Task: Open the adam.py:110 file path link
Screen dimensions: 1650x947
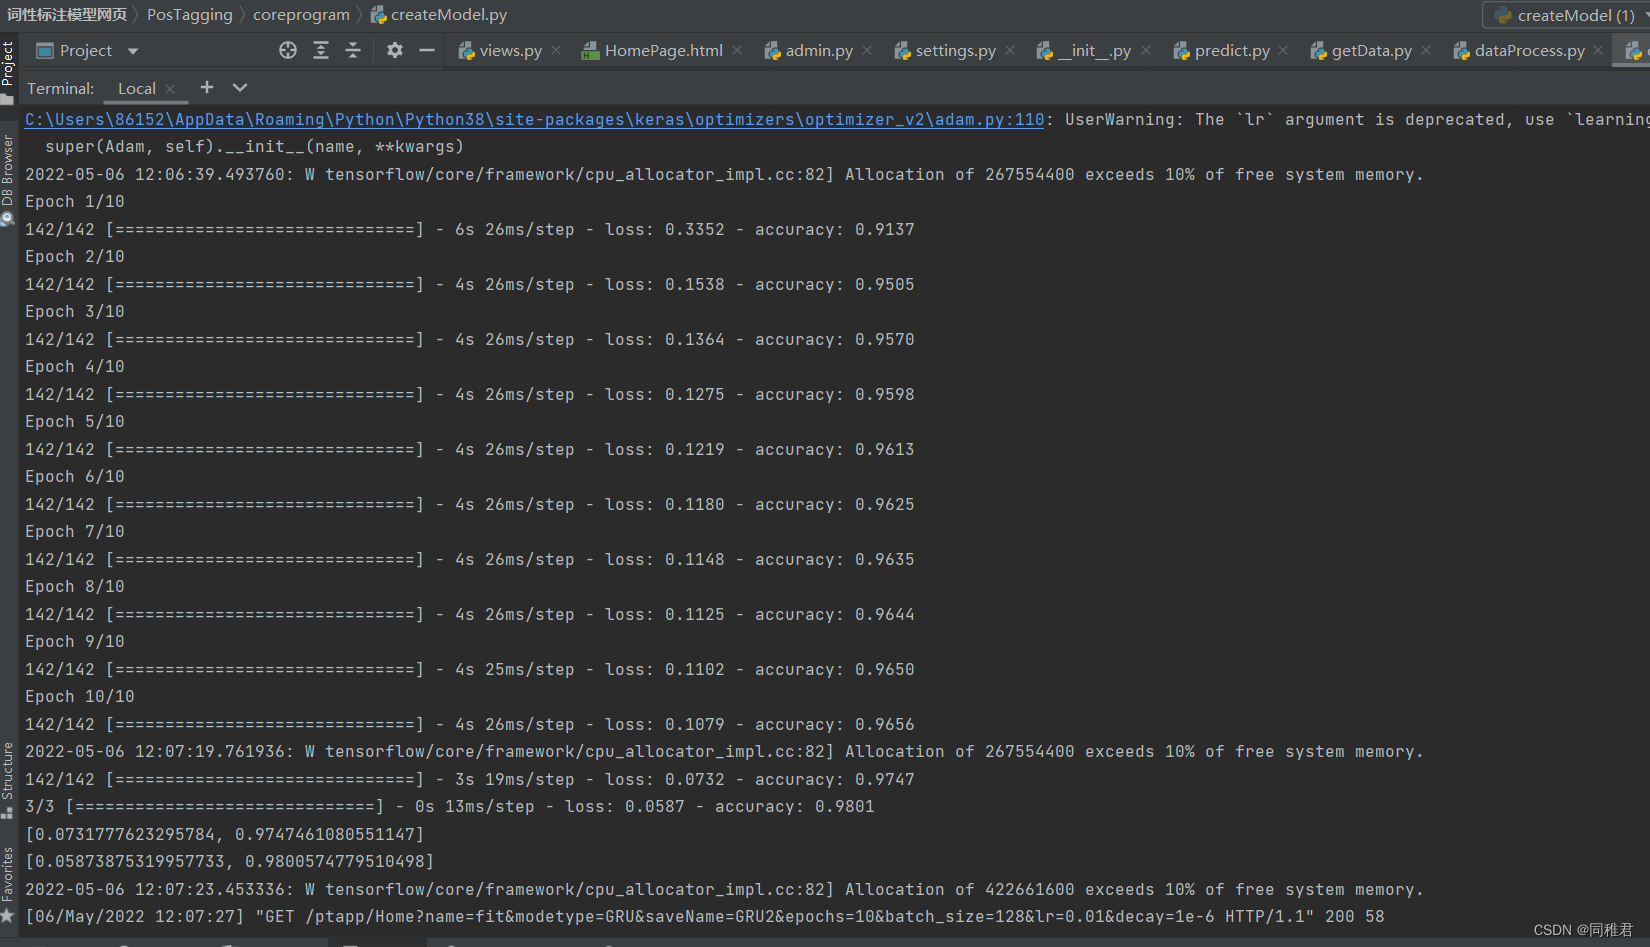Action: [x=534, y=119]
